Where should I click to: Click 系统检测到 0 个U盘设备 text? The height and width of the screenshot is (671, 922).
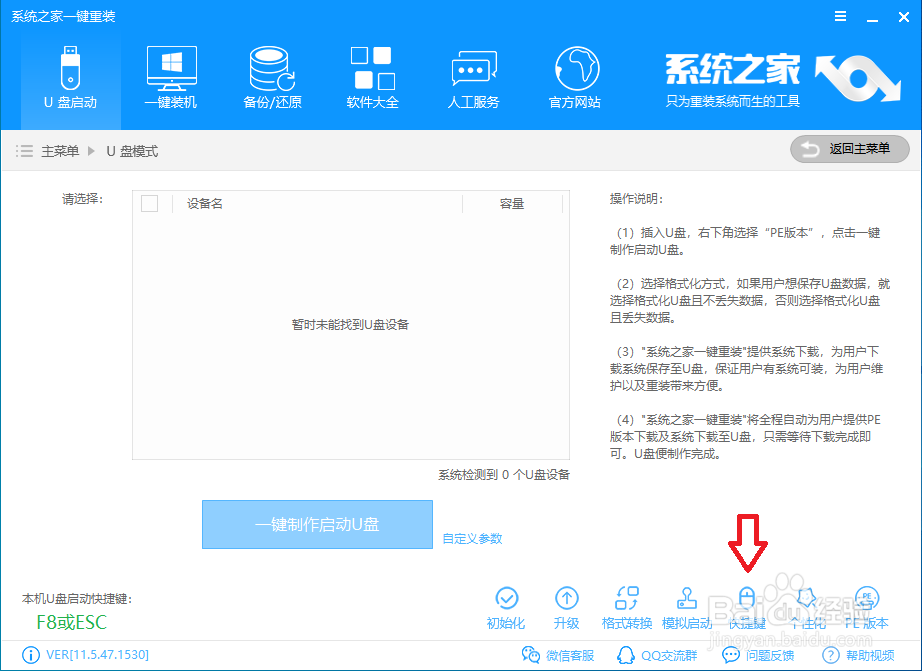[504, 475]
